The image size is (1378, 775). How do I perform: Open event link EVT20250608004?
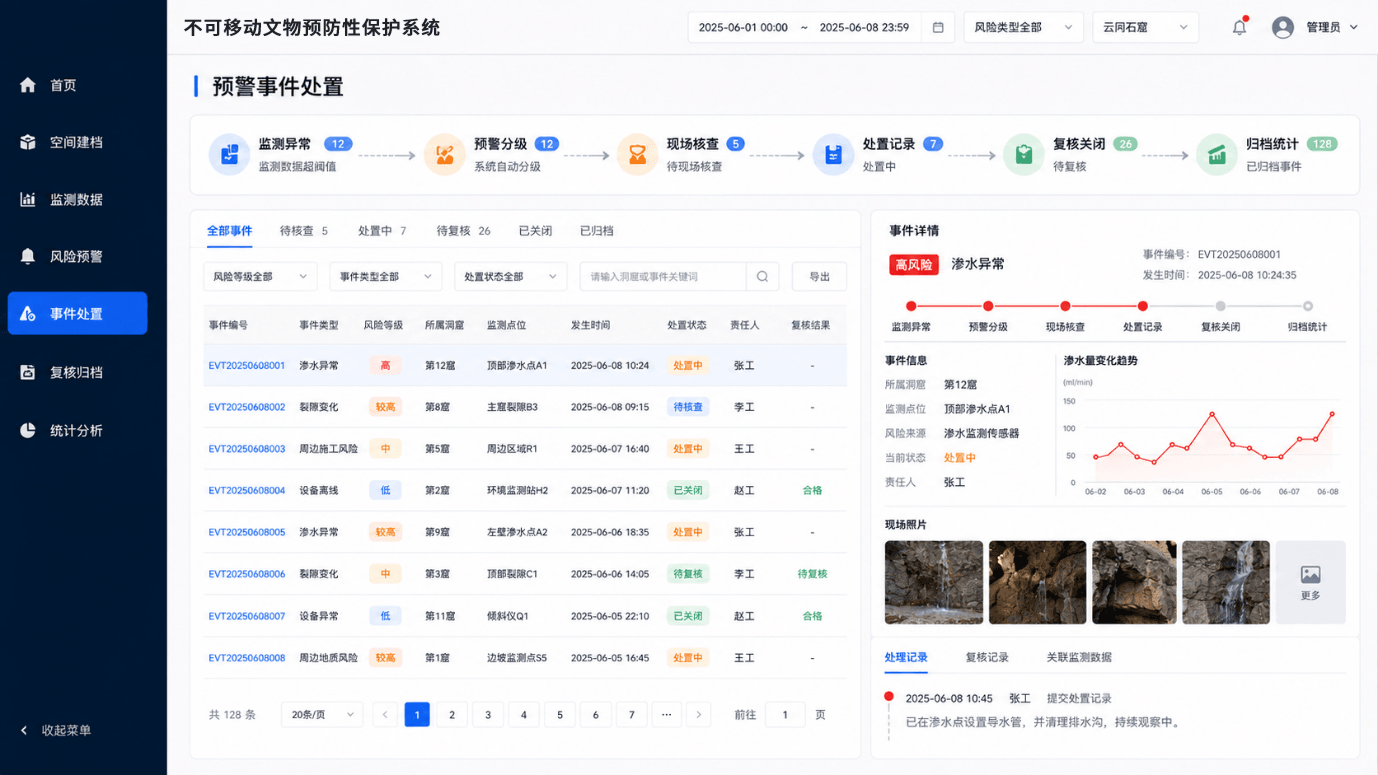(247, 491)
